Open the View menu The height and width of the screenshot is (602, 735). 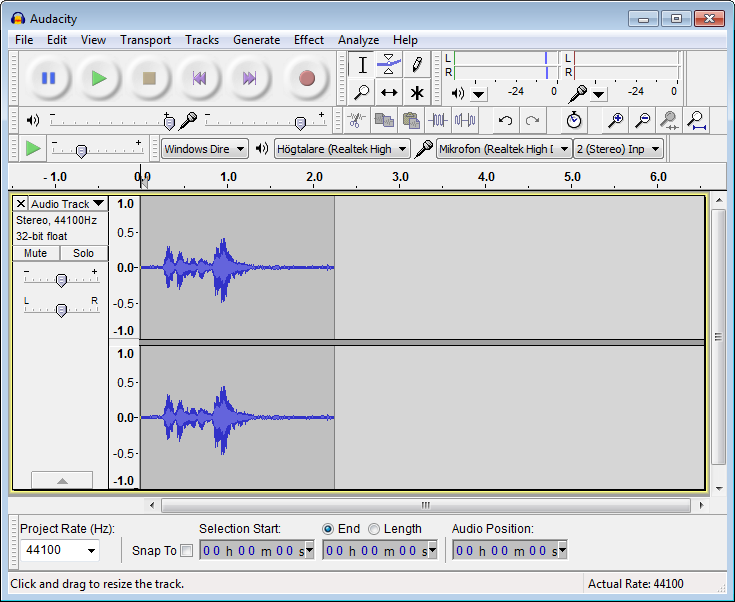coord(93,40)
